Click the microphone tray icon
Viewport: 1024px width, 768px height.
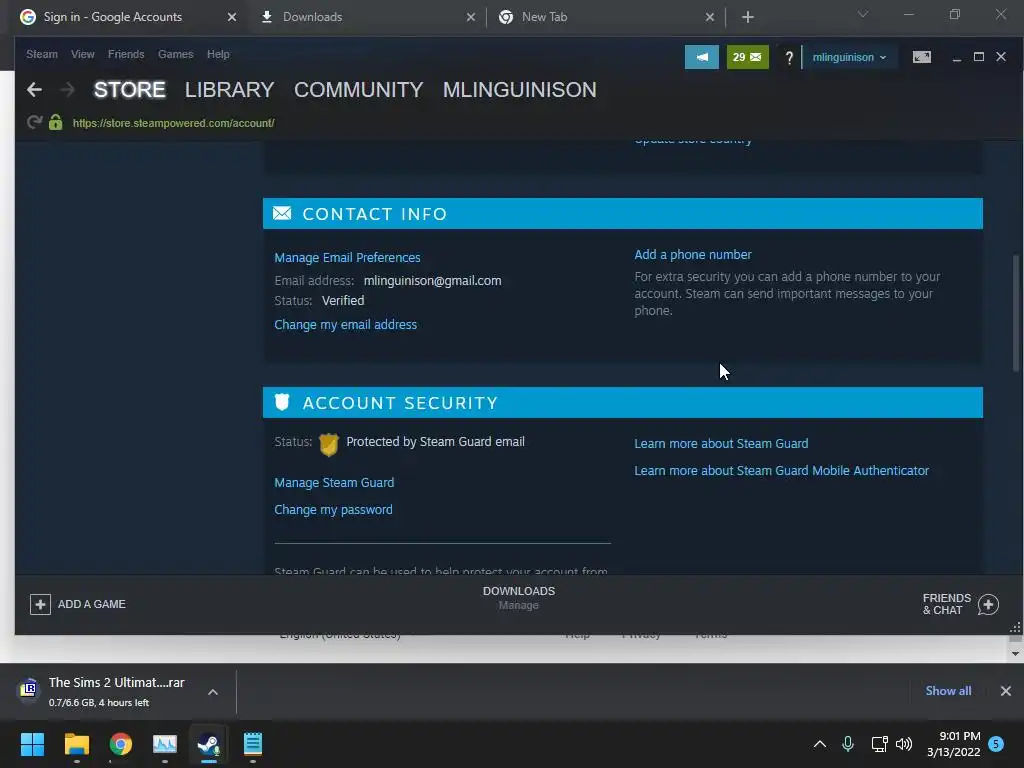tap(848, 743)
